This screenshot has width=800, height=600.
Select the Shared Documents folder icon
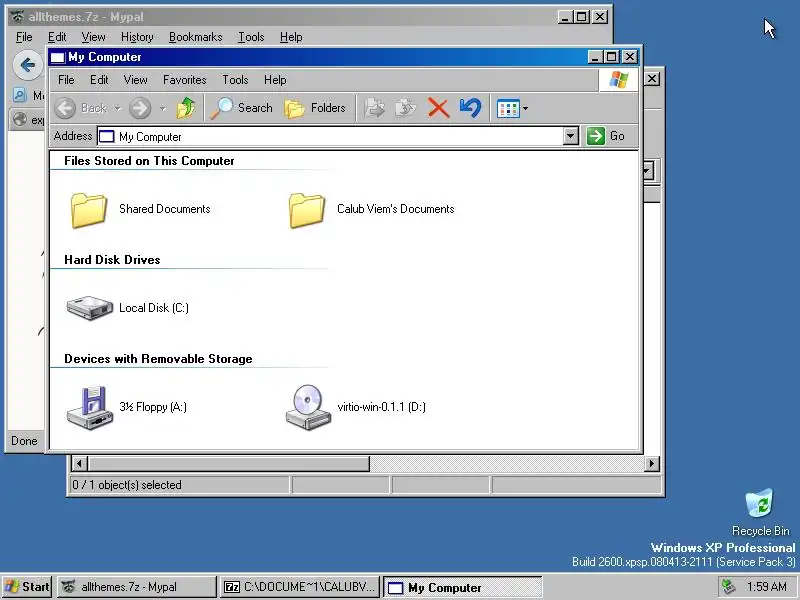coord(88,210)
